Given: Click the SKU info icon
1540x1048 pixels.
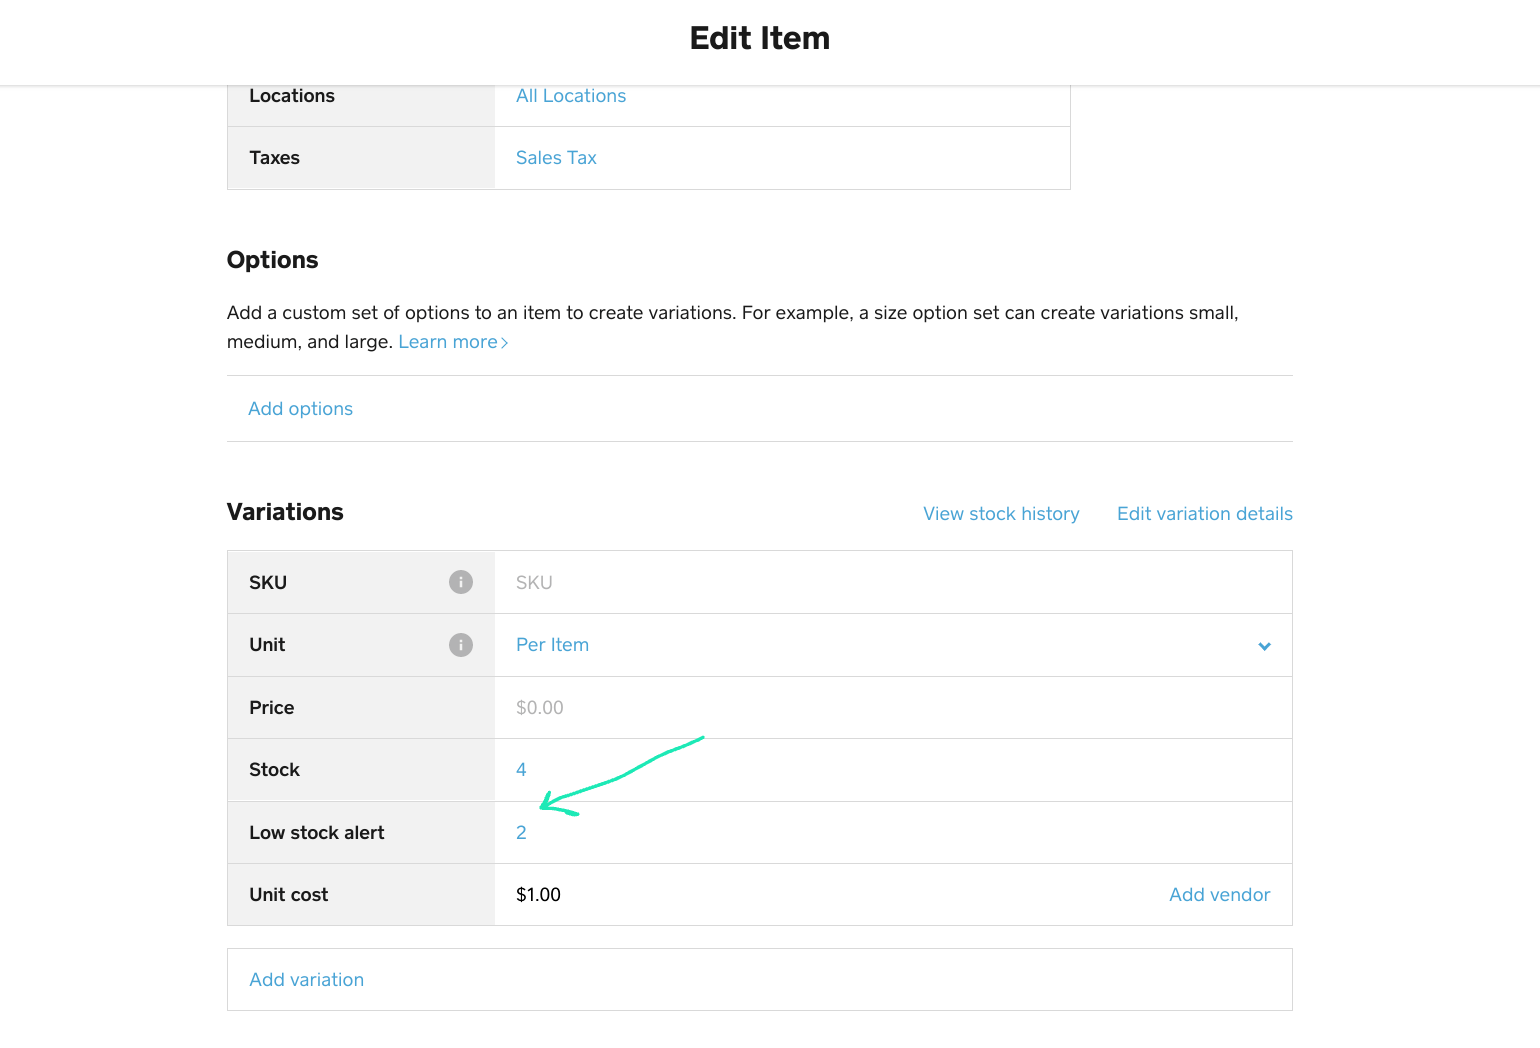Looking at the screenshot, I should pos(460,582).
